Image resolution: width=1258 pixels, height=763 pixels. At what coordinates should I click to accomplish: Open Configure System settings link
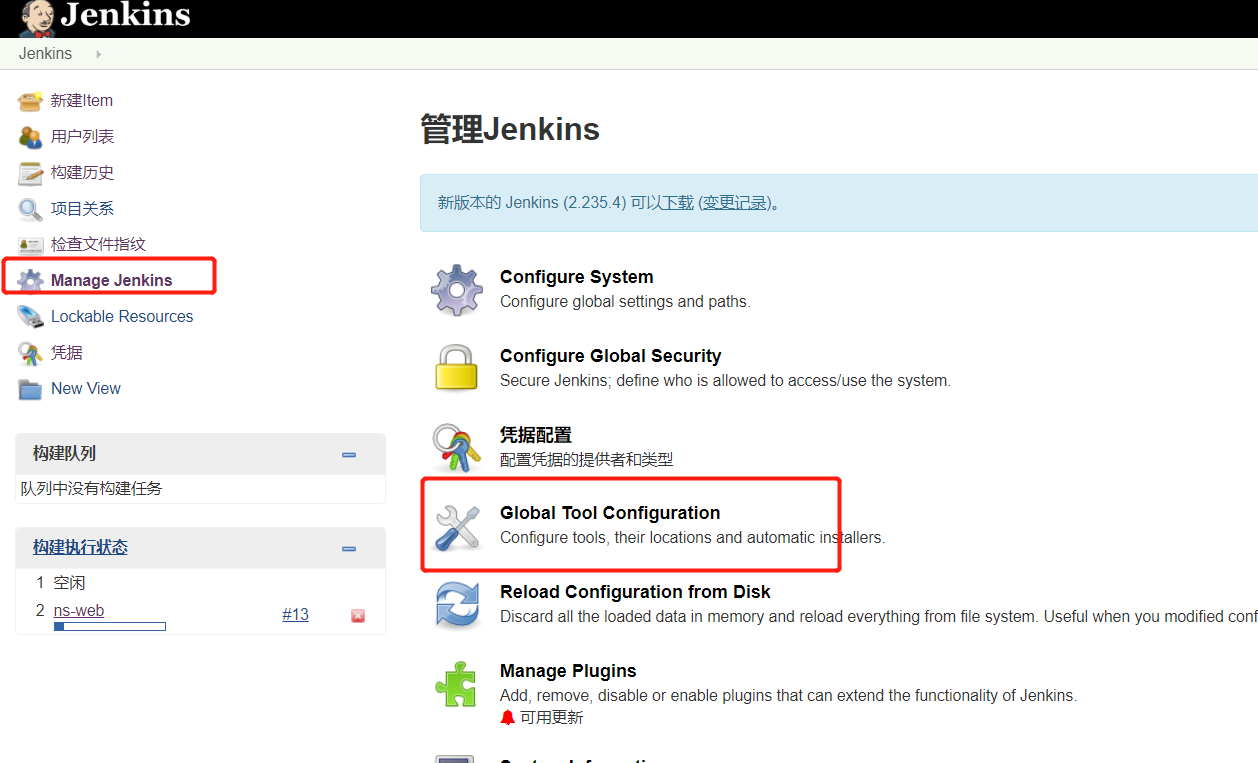point(577,277)
